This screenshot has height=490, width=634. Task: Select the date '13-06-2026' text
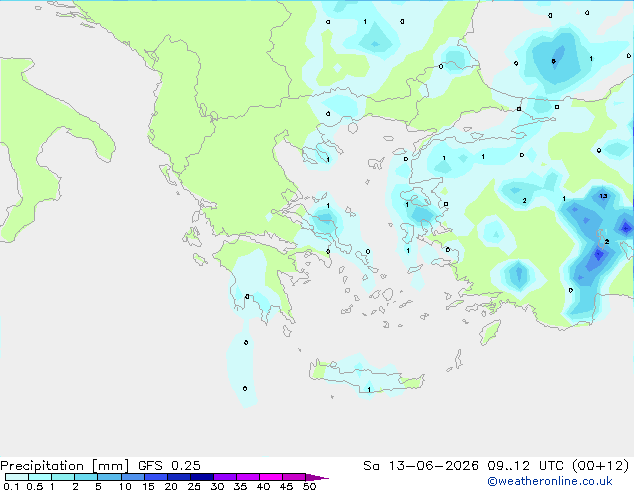pos(433,466)
